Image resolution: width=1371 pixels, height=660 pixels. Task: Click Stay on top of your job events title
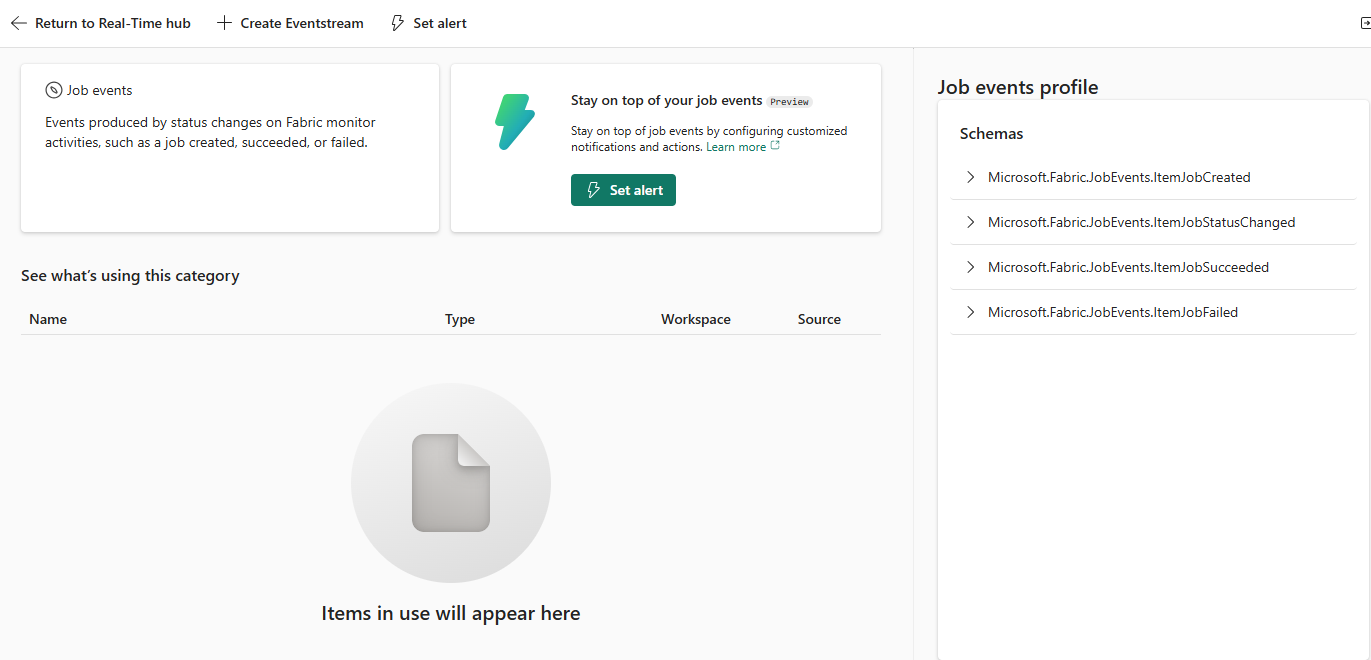click(x=667, y=100)
